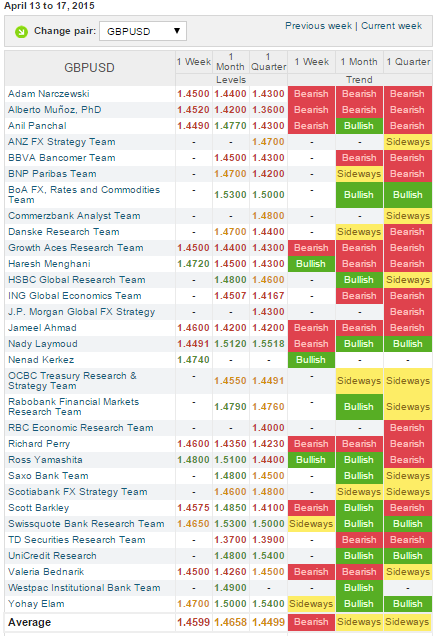The image size is (441, 636).
Task: Open Adam Narczewski's profile link
Action: 49,94
